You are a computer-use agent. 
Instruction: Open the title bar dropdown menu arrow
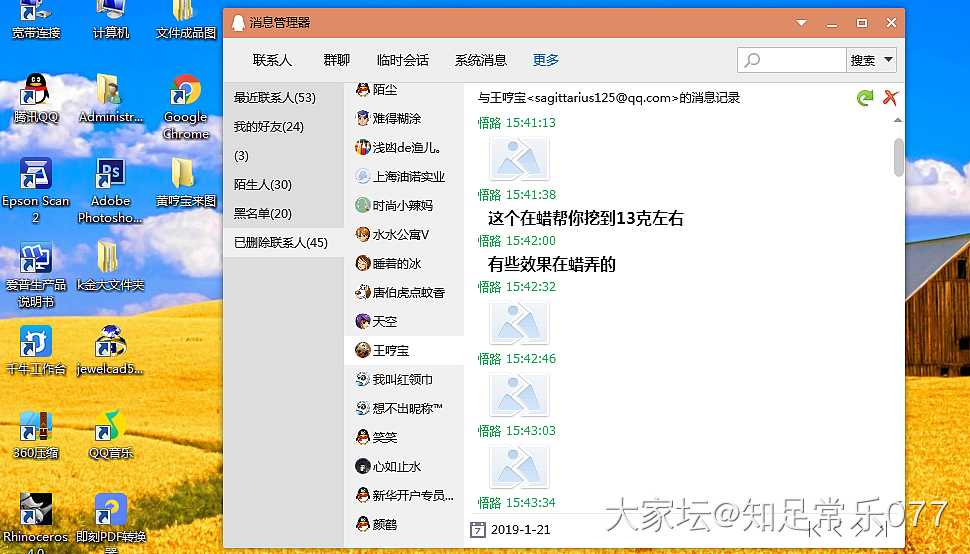point(800,23)
